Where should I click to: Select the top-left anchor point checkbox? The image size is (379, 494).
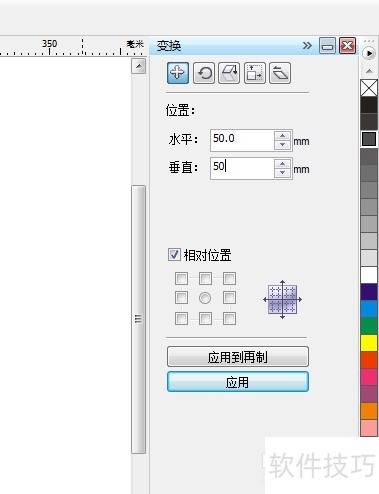pos(181,278)
